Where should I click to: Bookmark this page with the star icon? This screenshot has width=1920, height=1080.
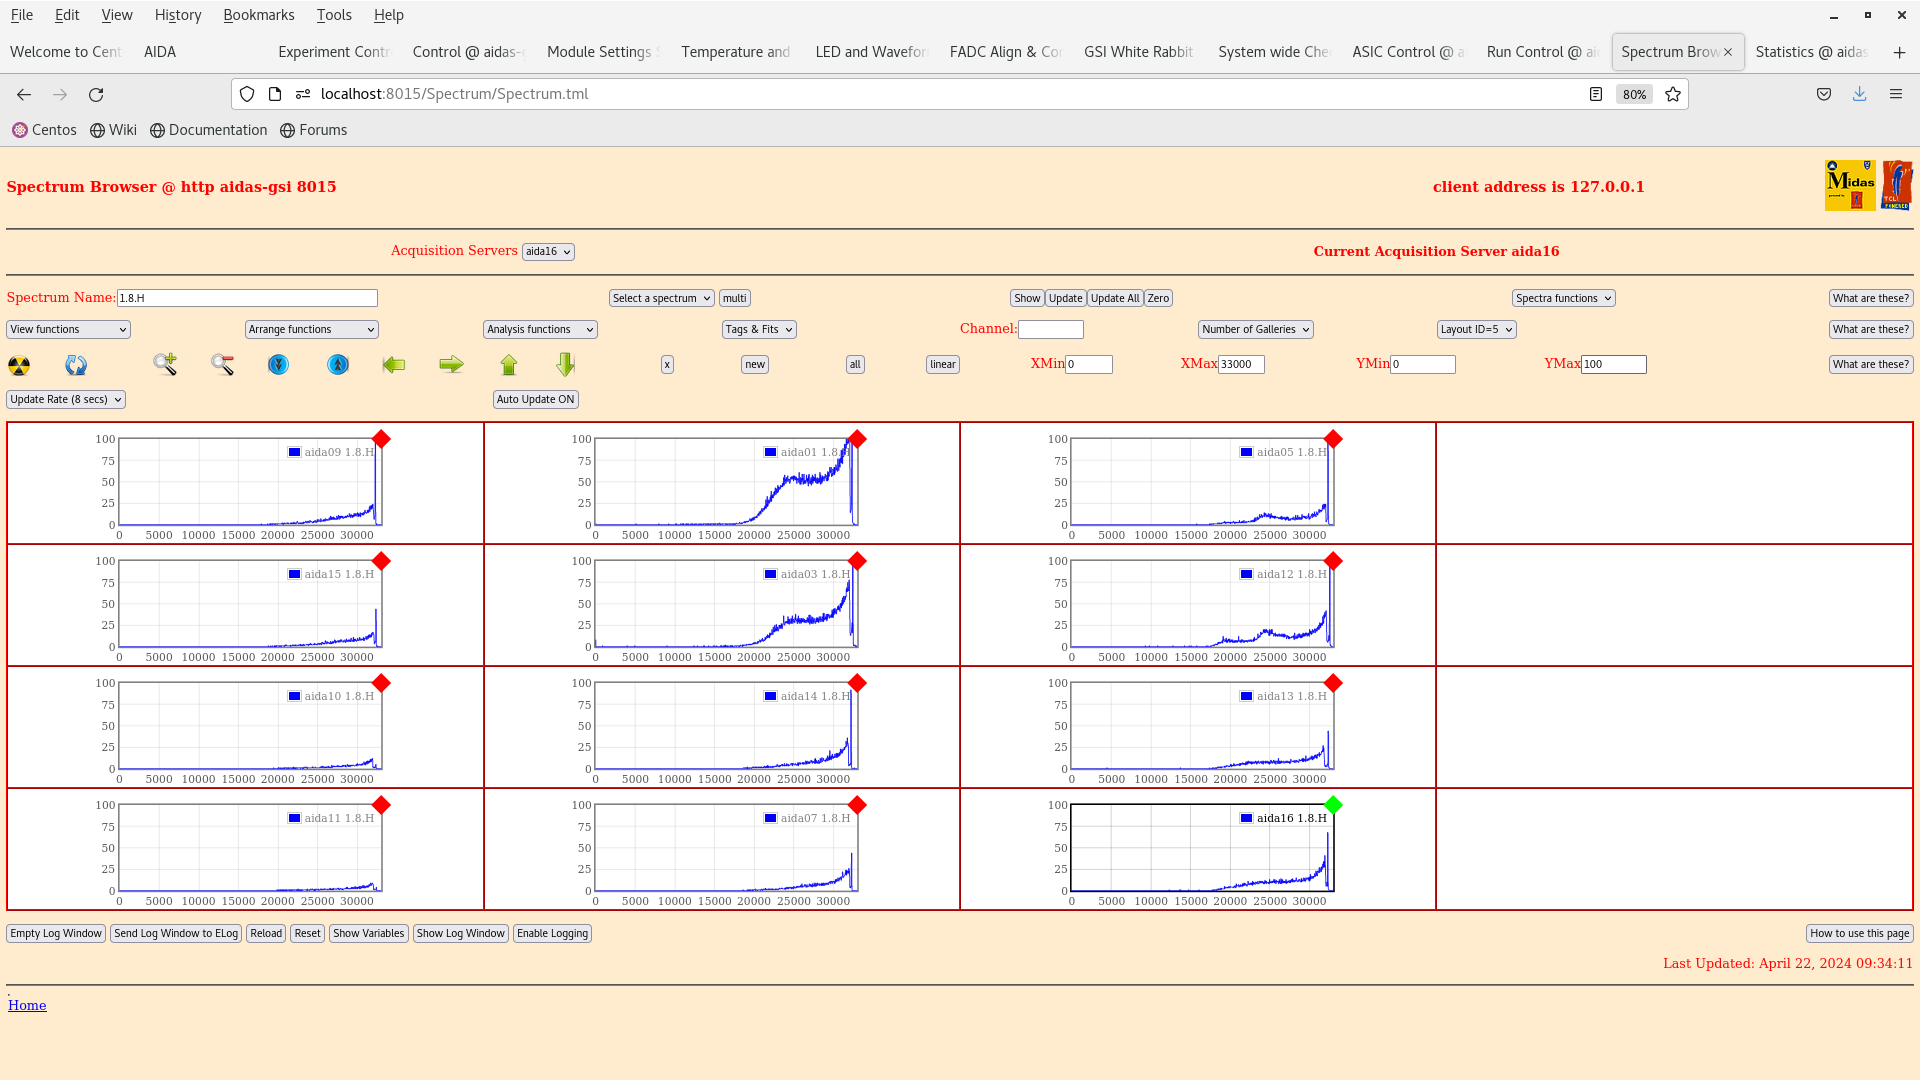click(x=1673, y=94)
